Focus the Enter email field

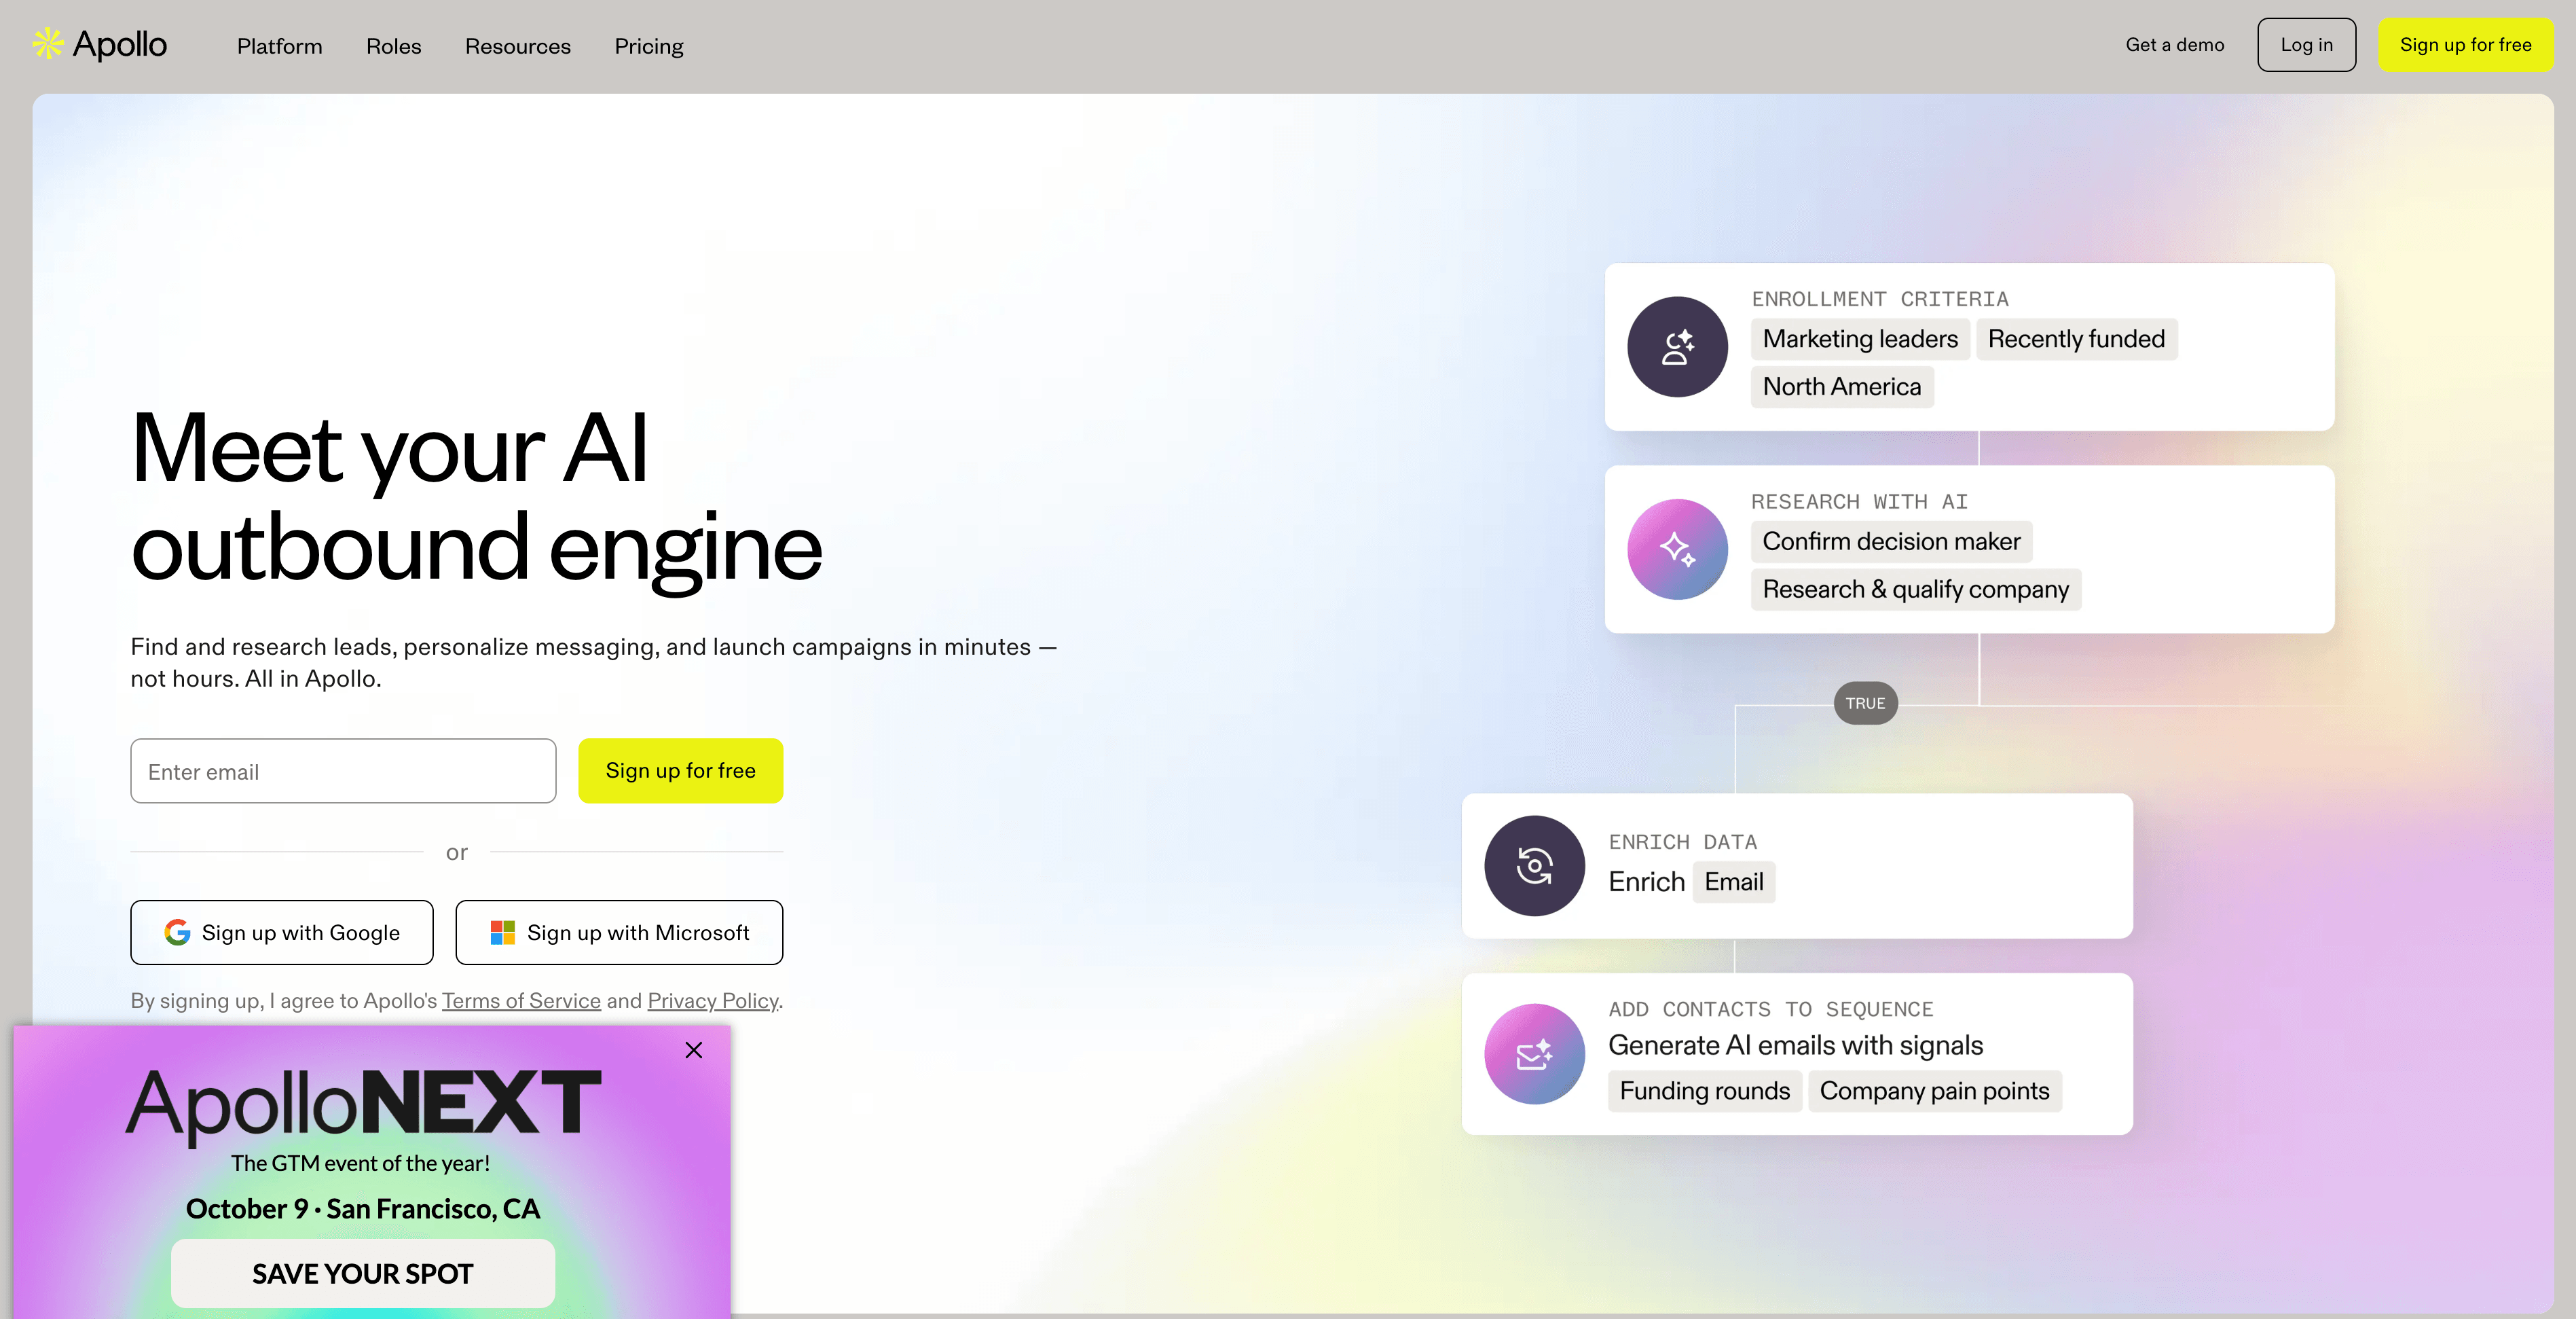pos(343,771)
